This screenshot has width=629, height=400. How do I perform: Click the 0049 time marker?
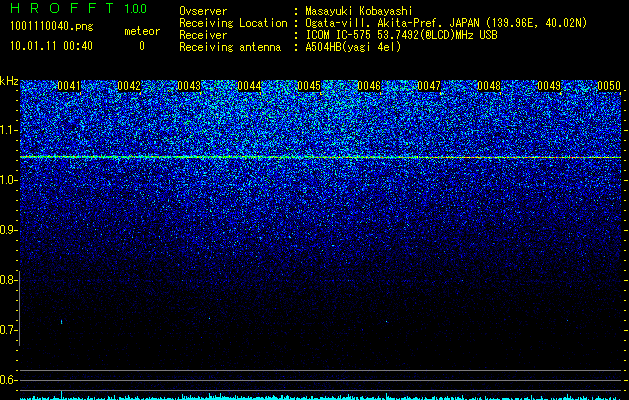549,86
